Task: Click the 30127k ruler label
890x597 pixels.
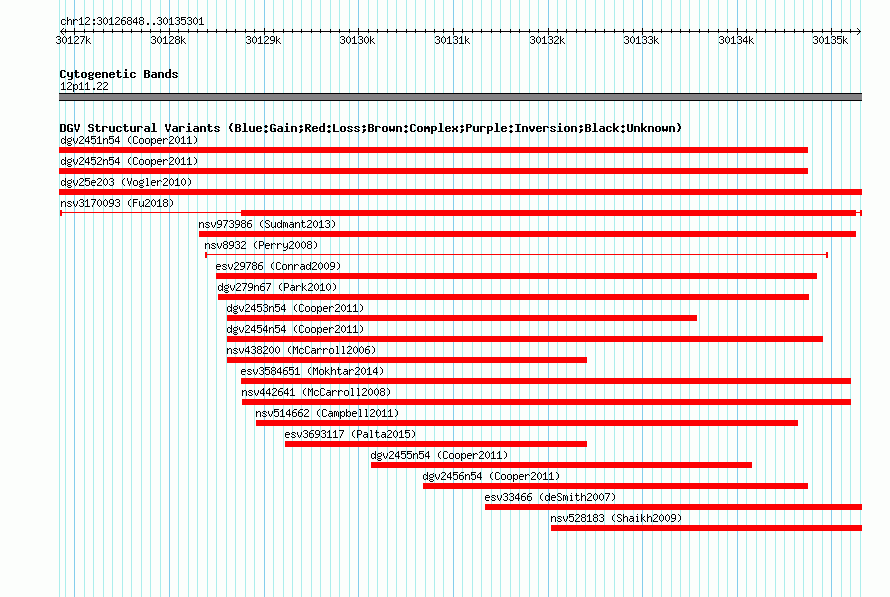Action: click(74, 40)
